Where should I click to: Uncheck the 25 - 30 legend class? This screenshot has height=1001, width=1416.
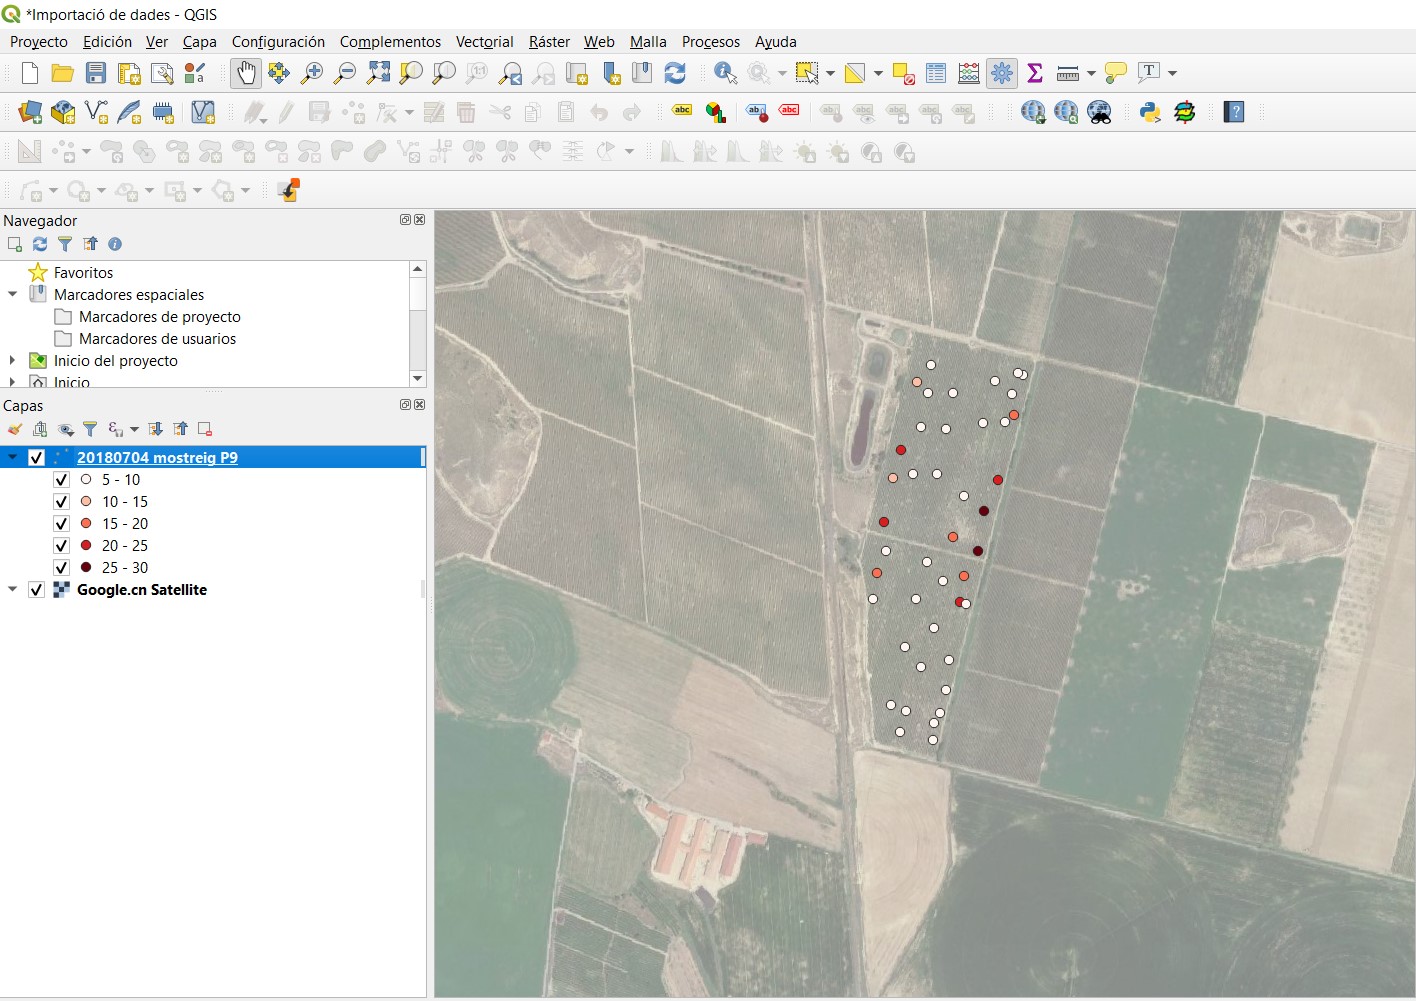[x=61, y=567]
